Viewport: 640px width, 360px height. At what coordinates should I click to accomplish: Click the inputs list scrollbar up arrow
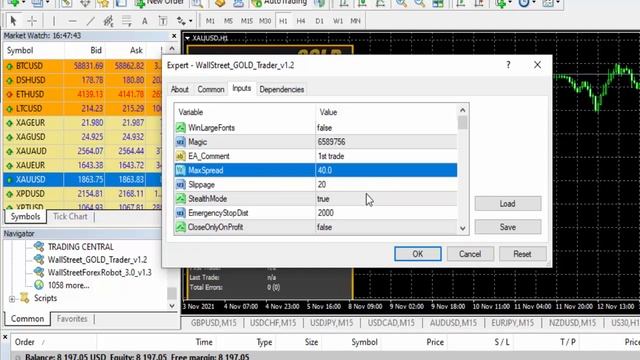click(x=462, y=110)
